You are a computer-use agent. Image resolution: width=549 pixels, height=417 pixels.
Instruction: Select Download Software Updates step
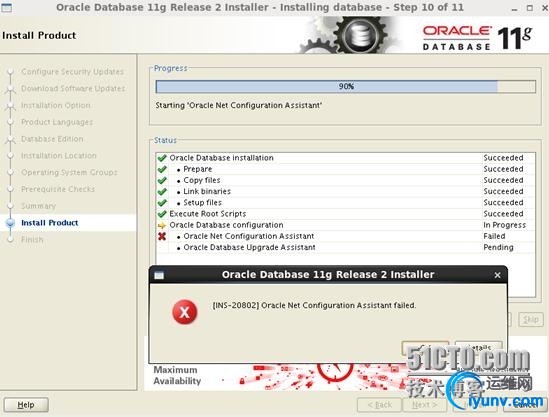pyautogui.click(x=73, y=89)
